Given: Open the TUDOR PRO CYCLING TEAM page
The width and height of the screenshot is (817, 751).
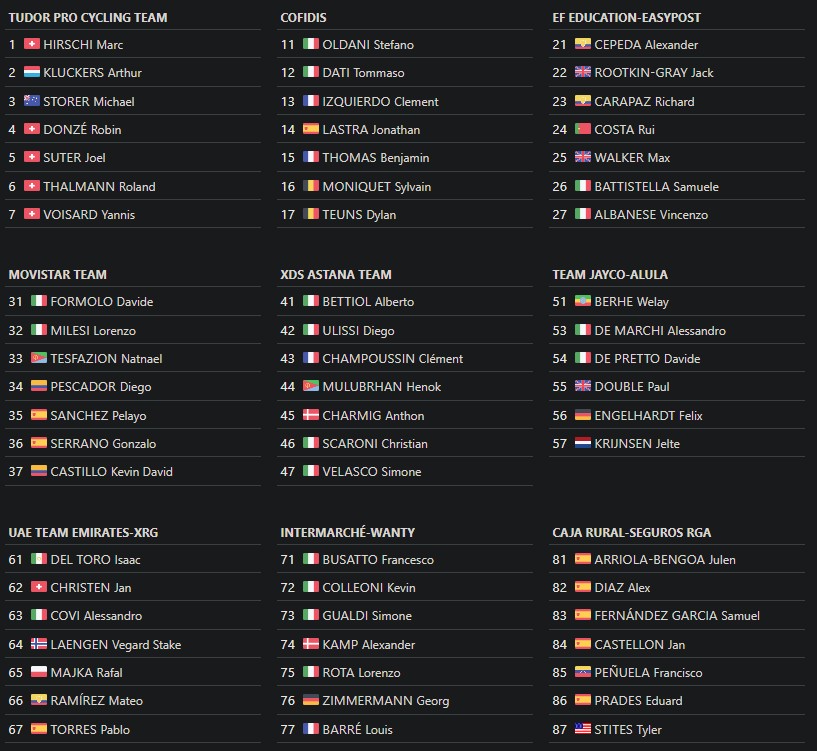Looking at the screenshot, I should tap(88, 18).
